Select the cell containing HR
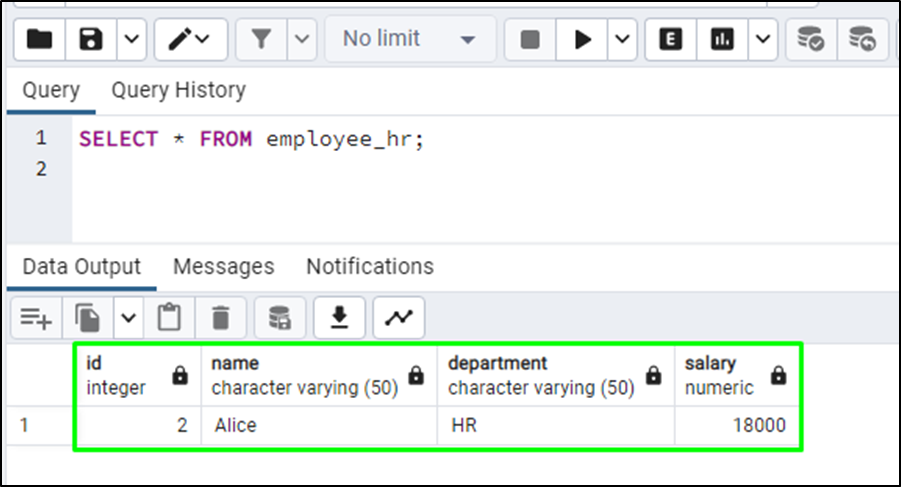This screenshot has width=901, height=487. pos(556,426)
